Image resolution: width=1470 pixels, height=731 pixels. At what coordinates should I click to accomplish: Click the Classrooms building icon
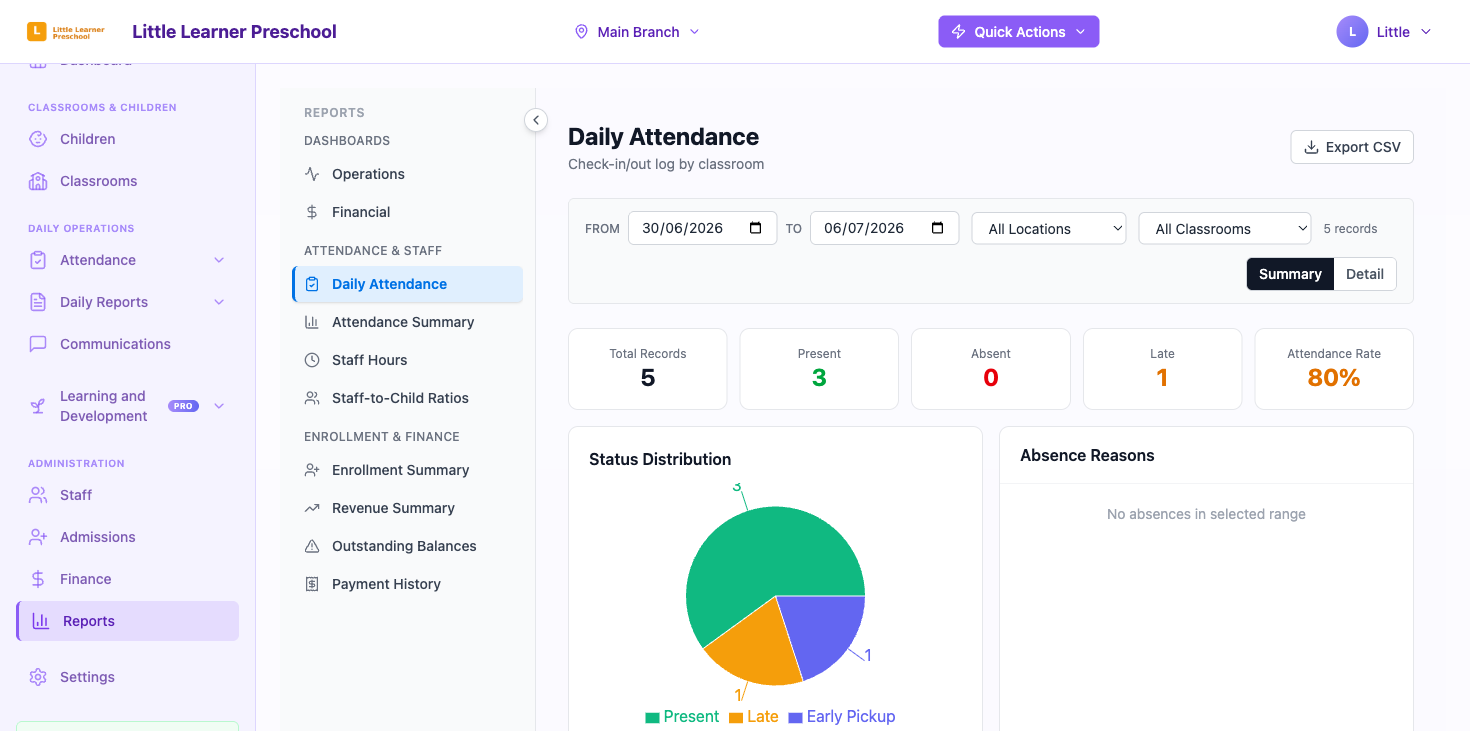coord(38,181)
